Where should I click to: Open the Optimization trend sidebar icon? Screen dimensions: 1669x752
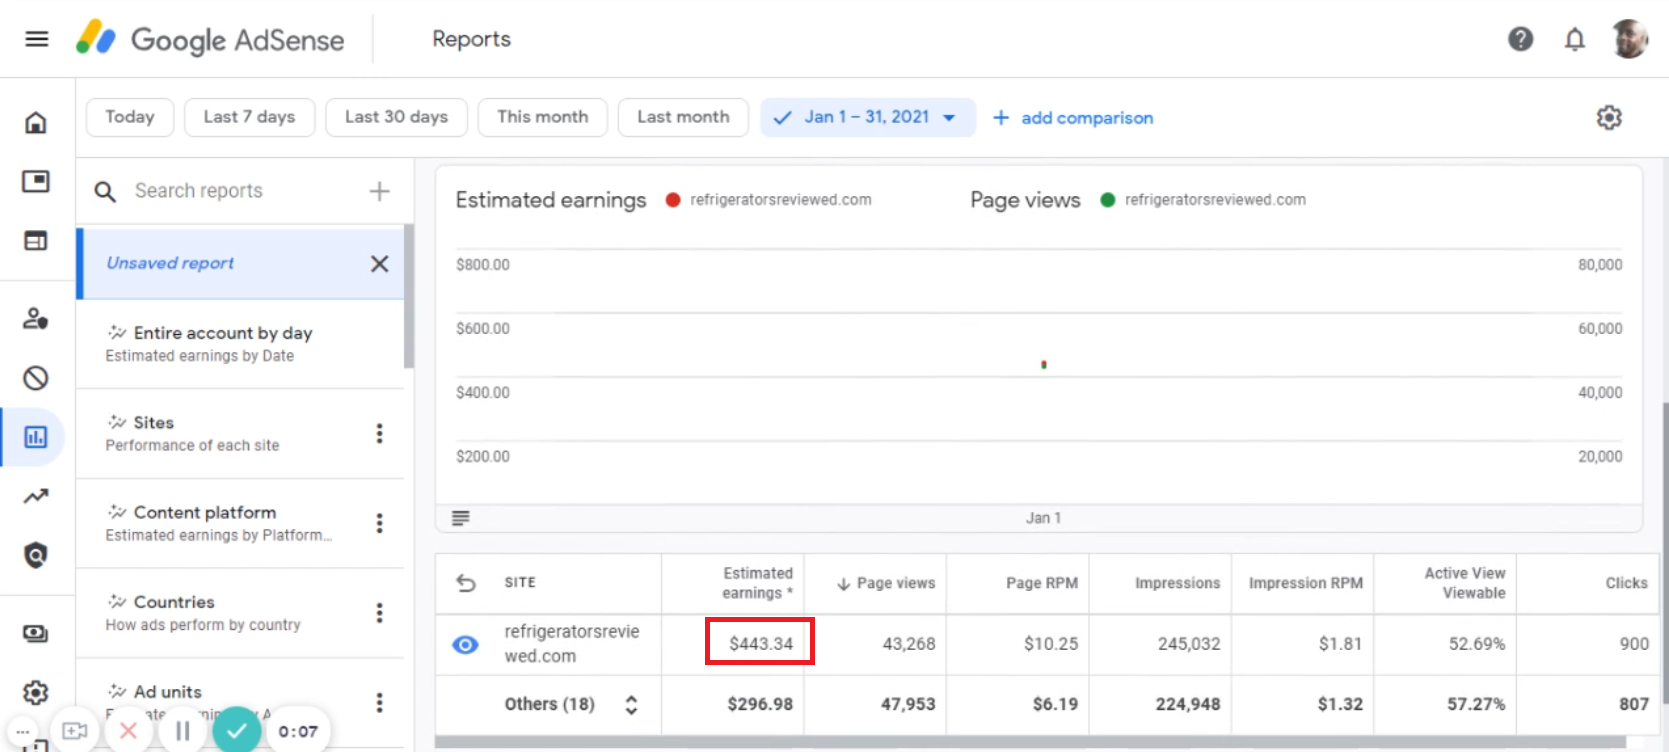tap(36, 496)
